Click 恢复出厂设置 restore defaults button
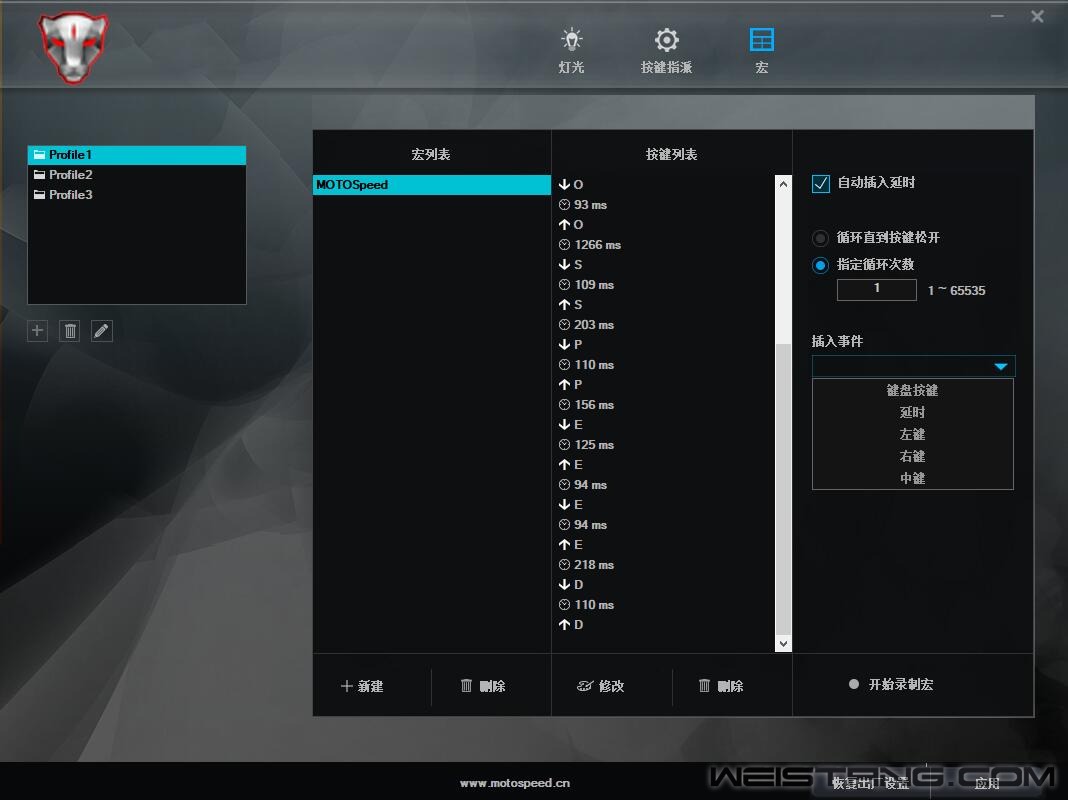The height and width of the screenshot is (800, 1068). click(x=870, y=783)
